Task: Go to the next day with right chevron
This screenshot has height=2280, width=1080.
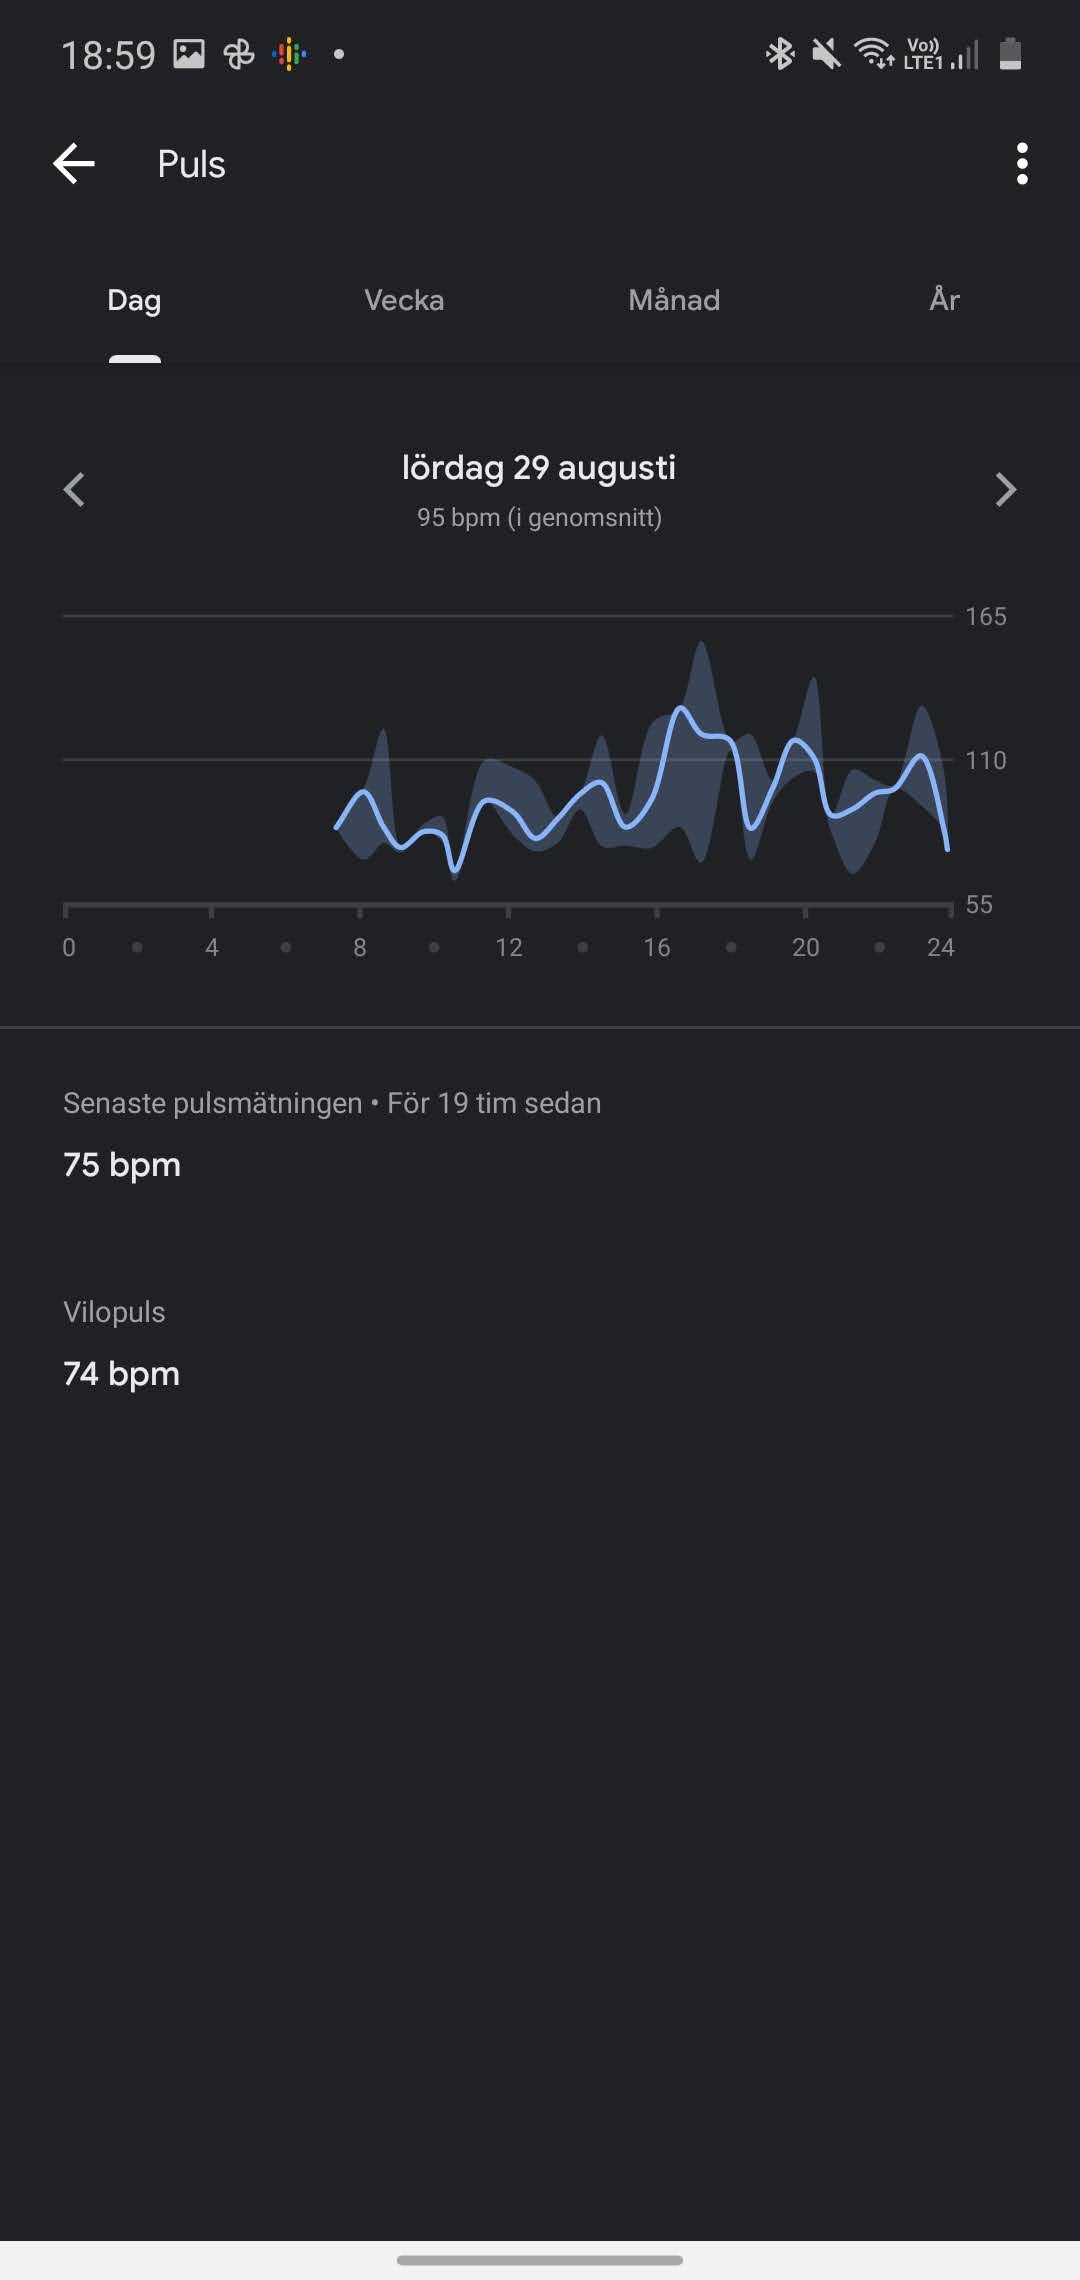Action: click(1005, 490)
